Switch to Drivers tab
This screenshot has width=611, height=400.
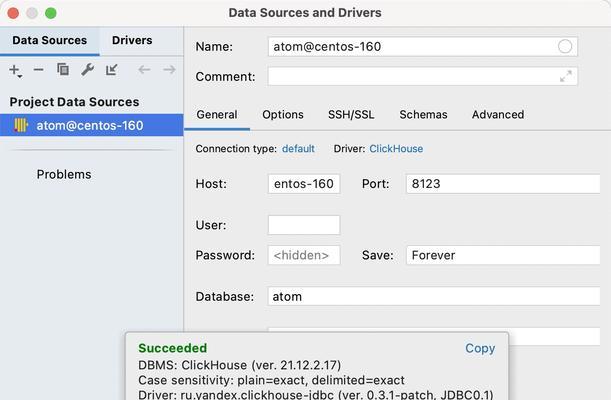click(132, 41)
